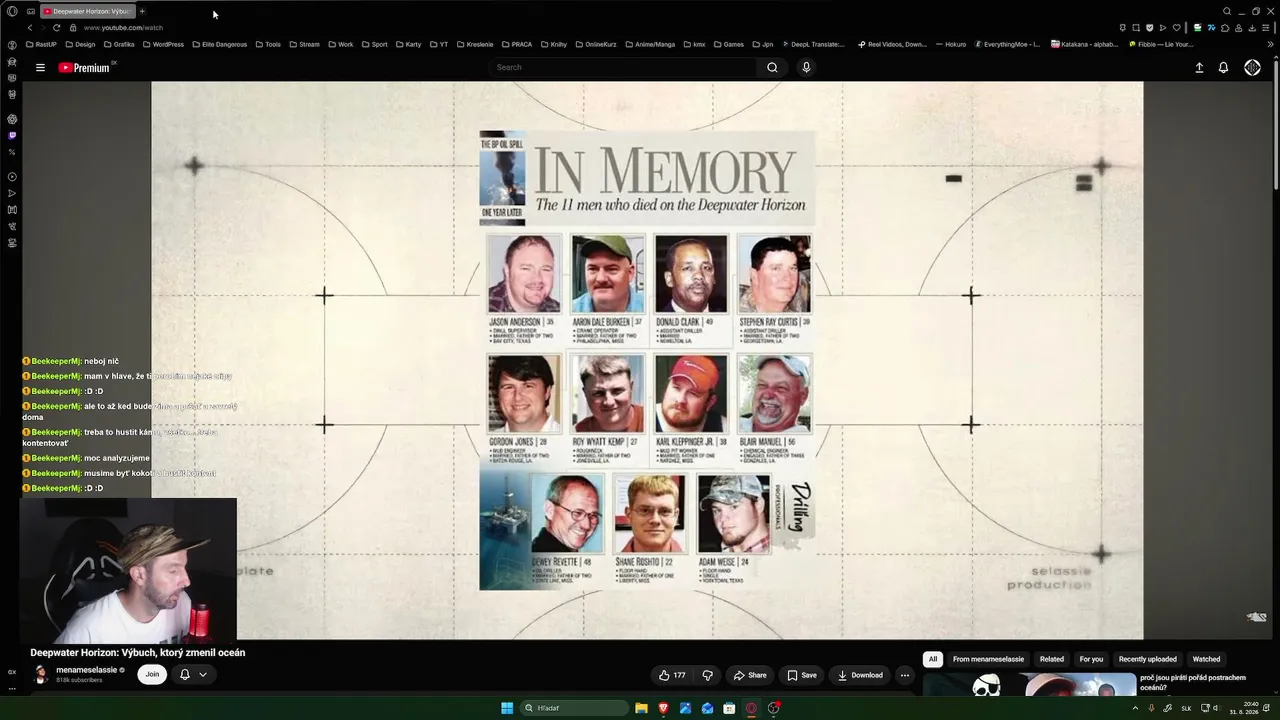Open Opera browser from the taskbar

751,708
